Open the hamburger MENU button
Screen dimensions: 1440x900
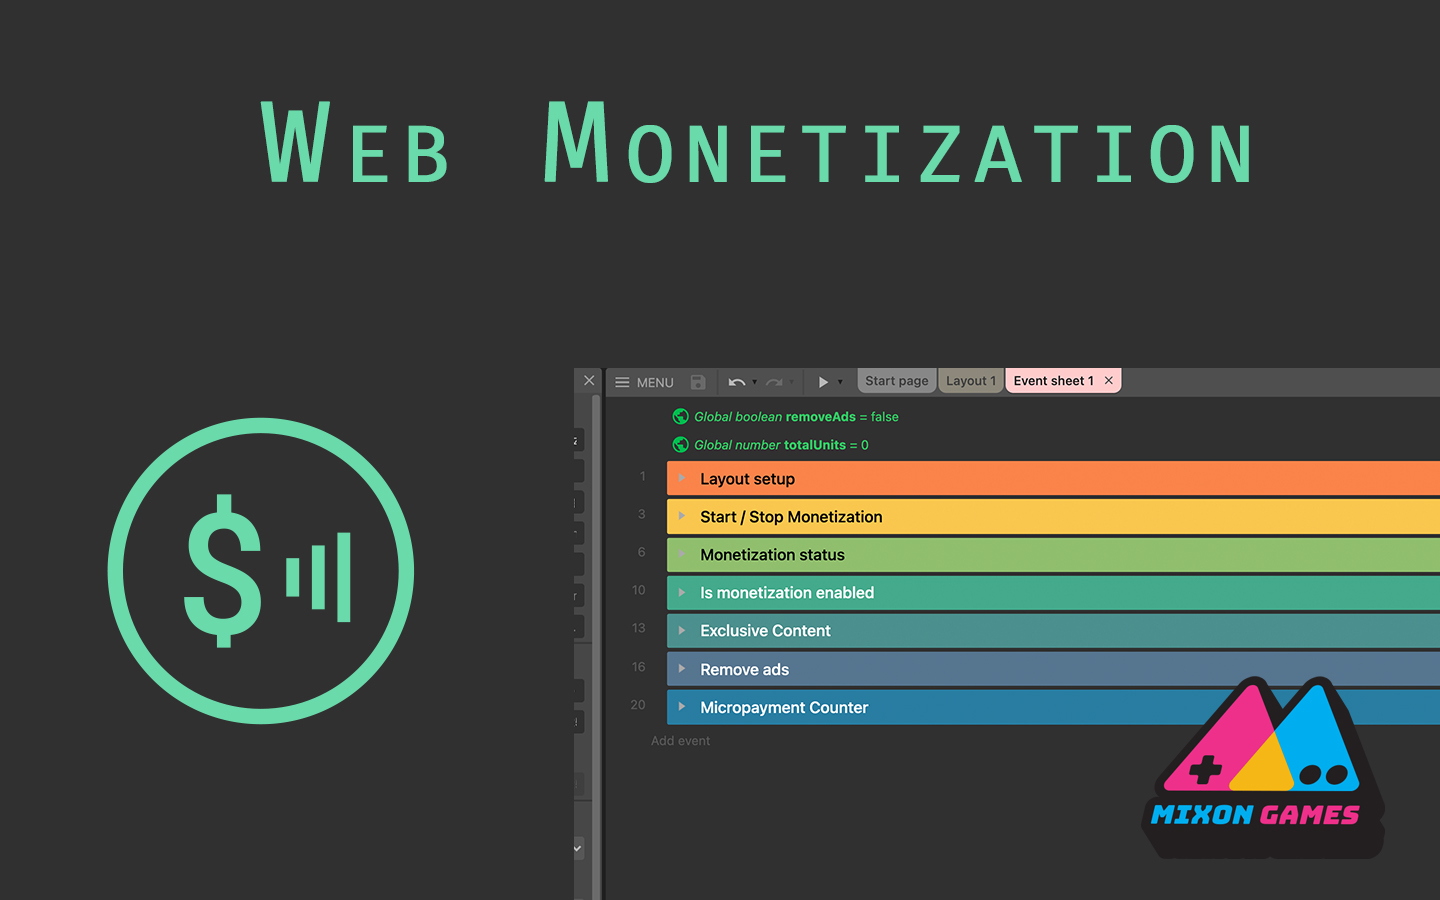[x=644, y=382]
